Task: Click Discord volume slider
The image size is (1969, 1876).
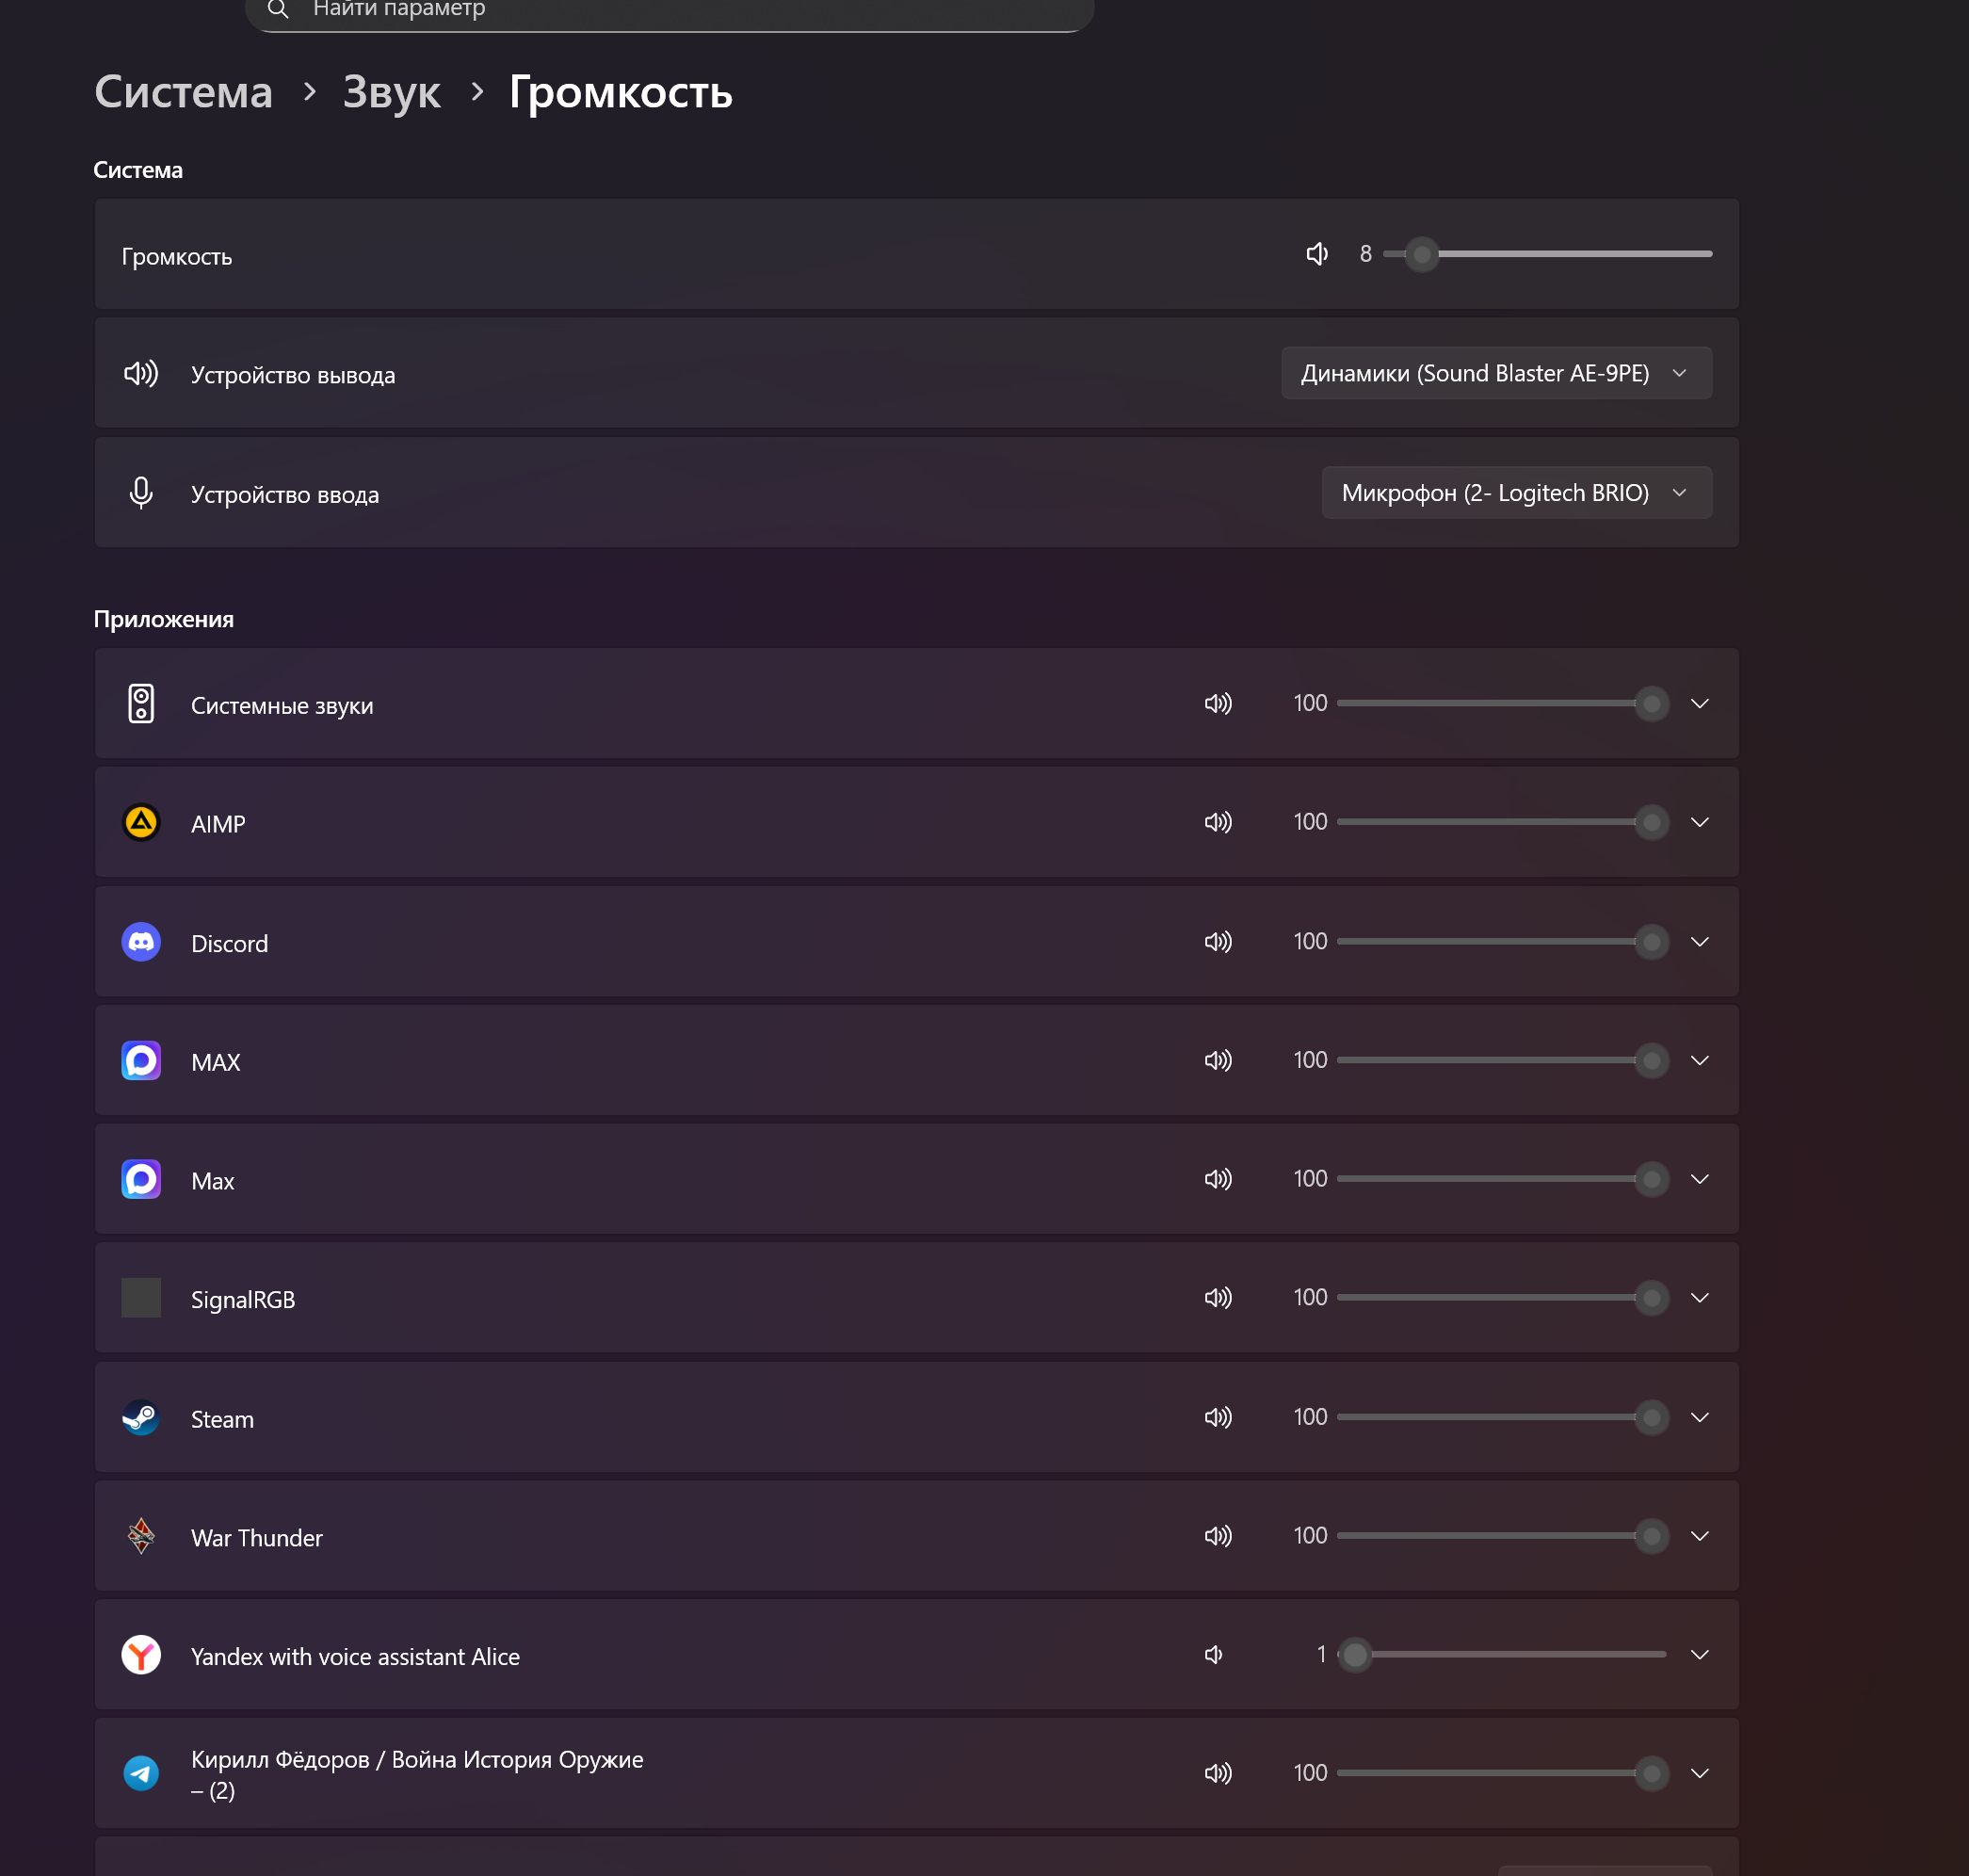Action: pyautogui.click(x=1502, y=941)
